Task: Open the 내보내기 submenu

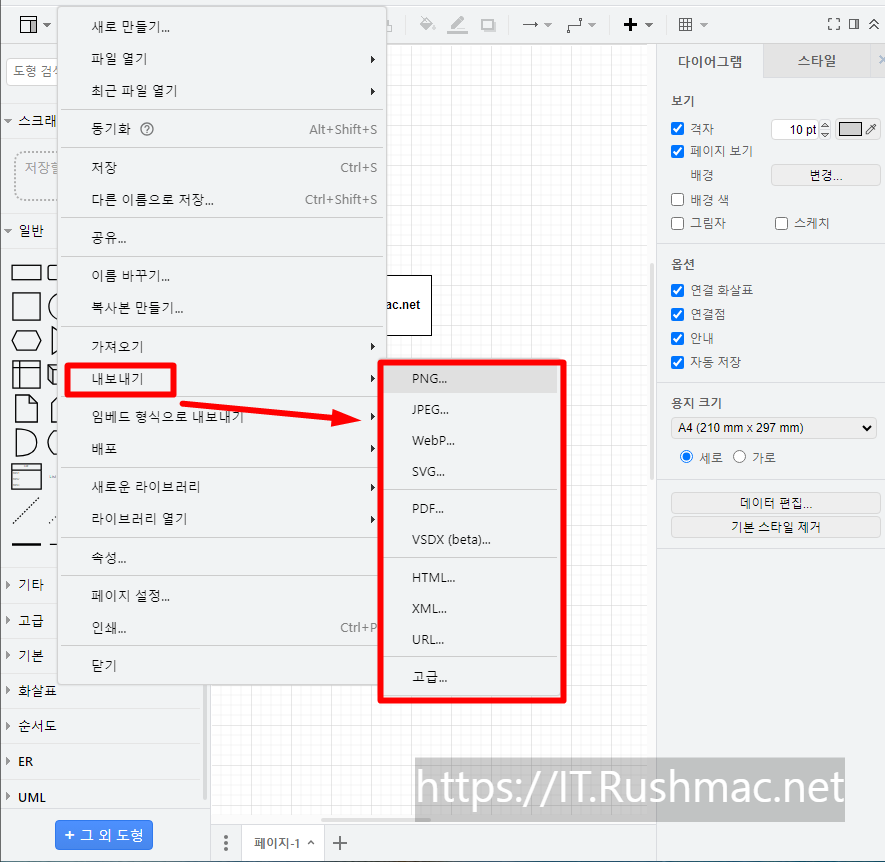Action: tap(221, 378)
